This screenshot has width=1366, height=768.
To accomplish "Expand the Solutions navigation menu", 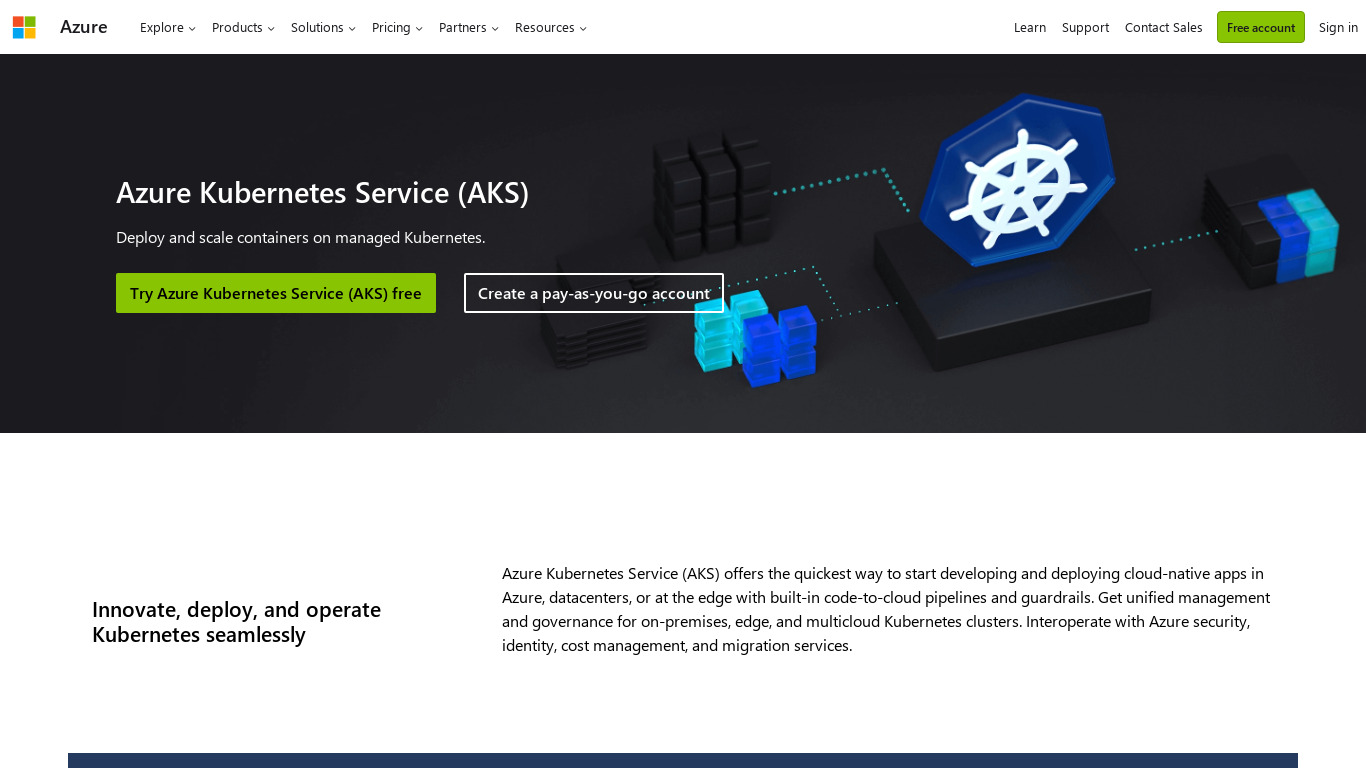I will (323, 27).
